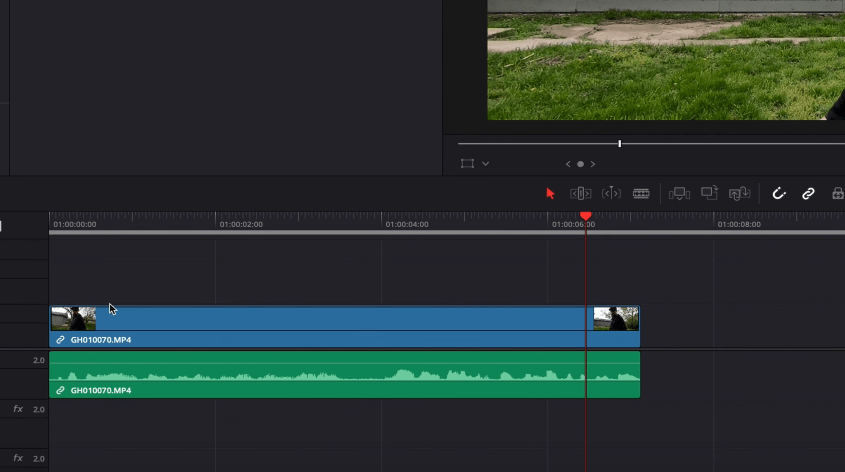Click link icon on blue video clip

60,340
